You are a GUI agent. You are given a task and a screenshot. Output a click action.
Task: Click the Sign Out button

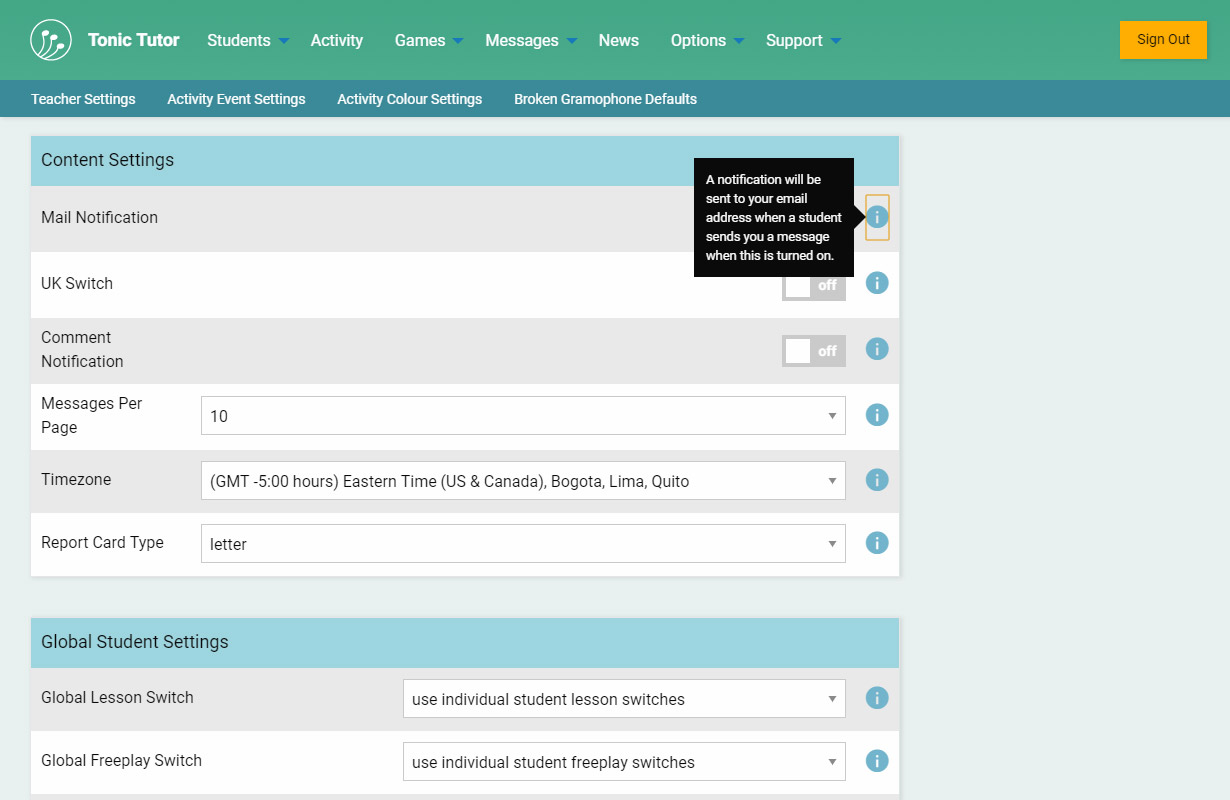pos(1163,40)
